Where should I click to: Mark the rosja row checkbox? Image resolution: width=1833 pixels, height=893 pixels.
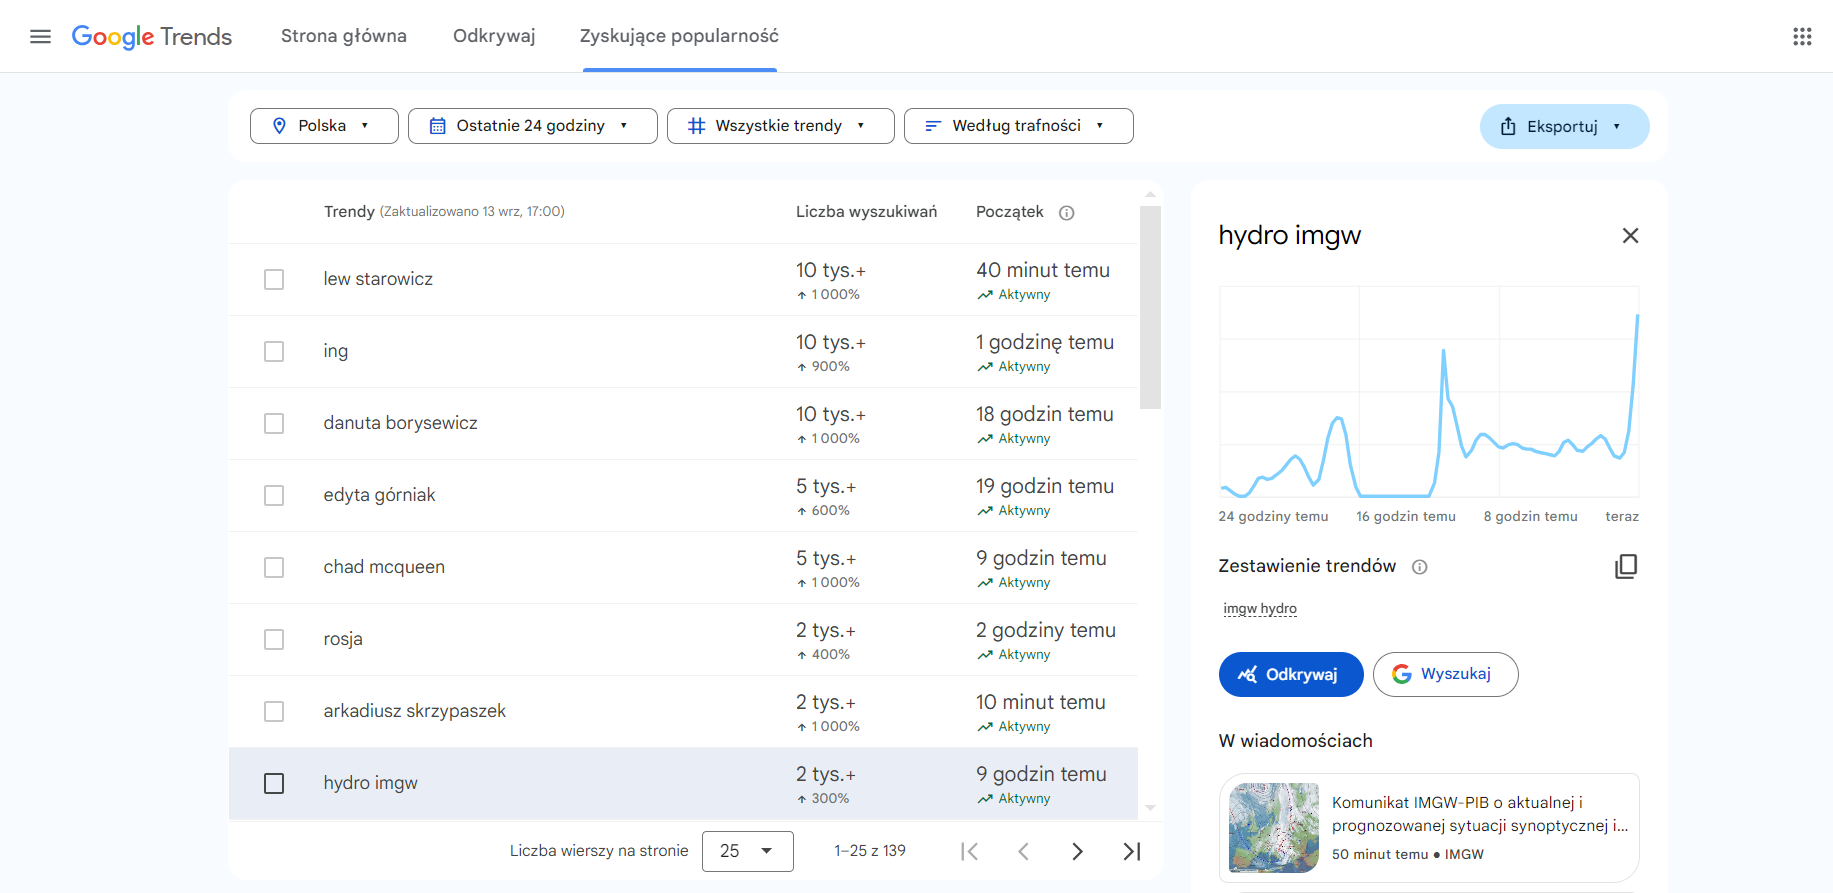pyautogui.click(x=274, y=639)
